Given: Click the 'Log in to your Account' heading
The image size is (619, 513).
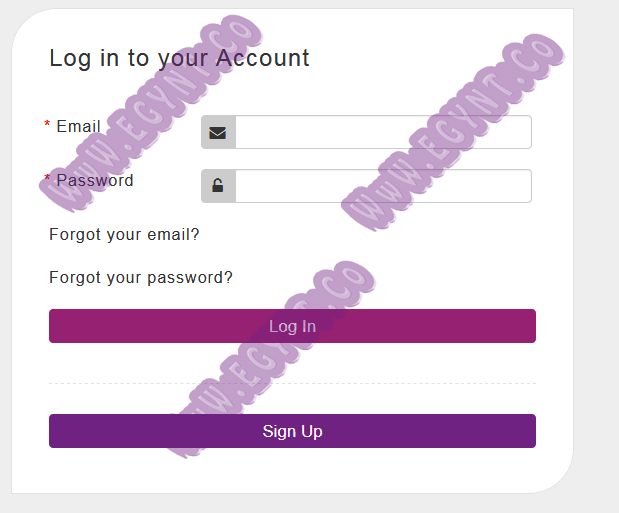Looking at the screenshot, I should (179, 58).
